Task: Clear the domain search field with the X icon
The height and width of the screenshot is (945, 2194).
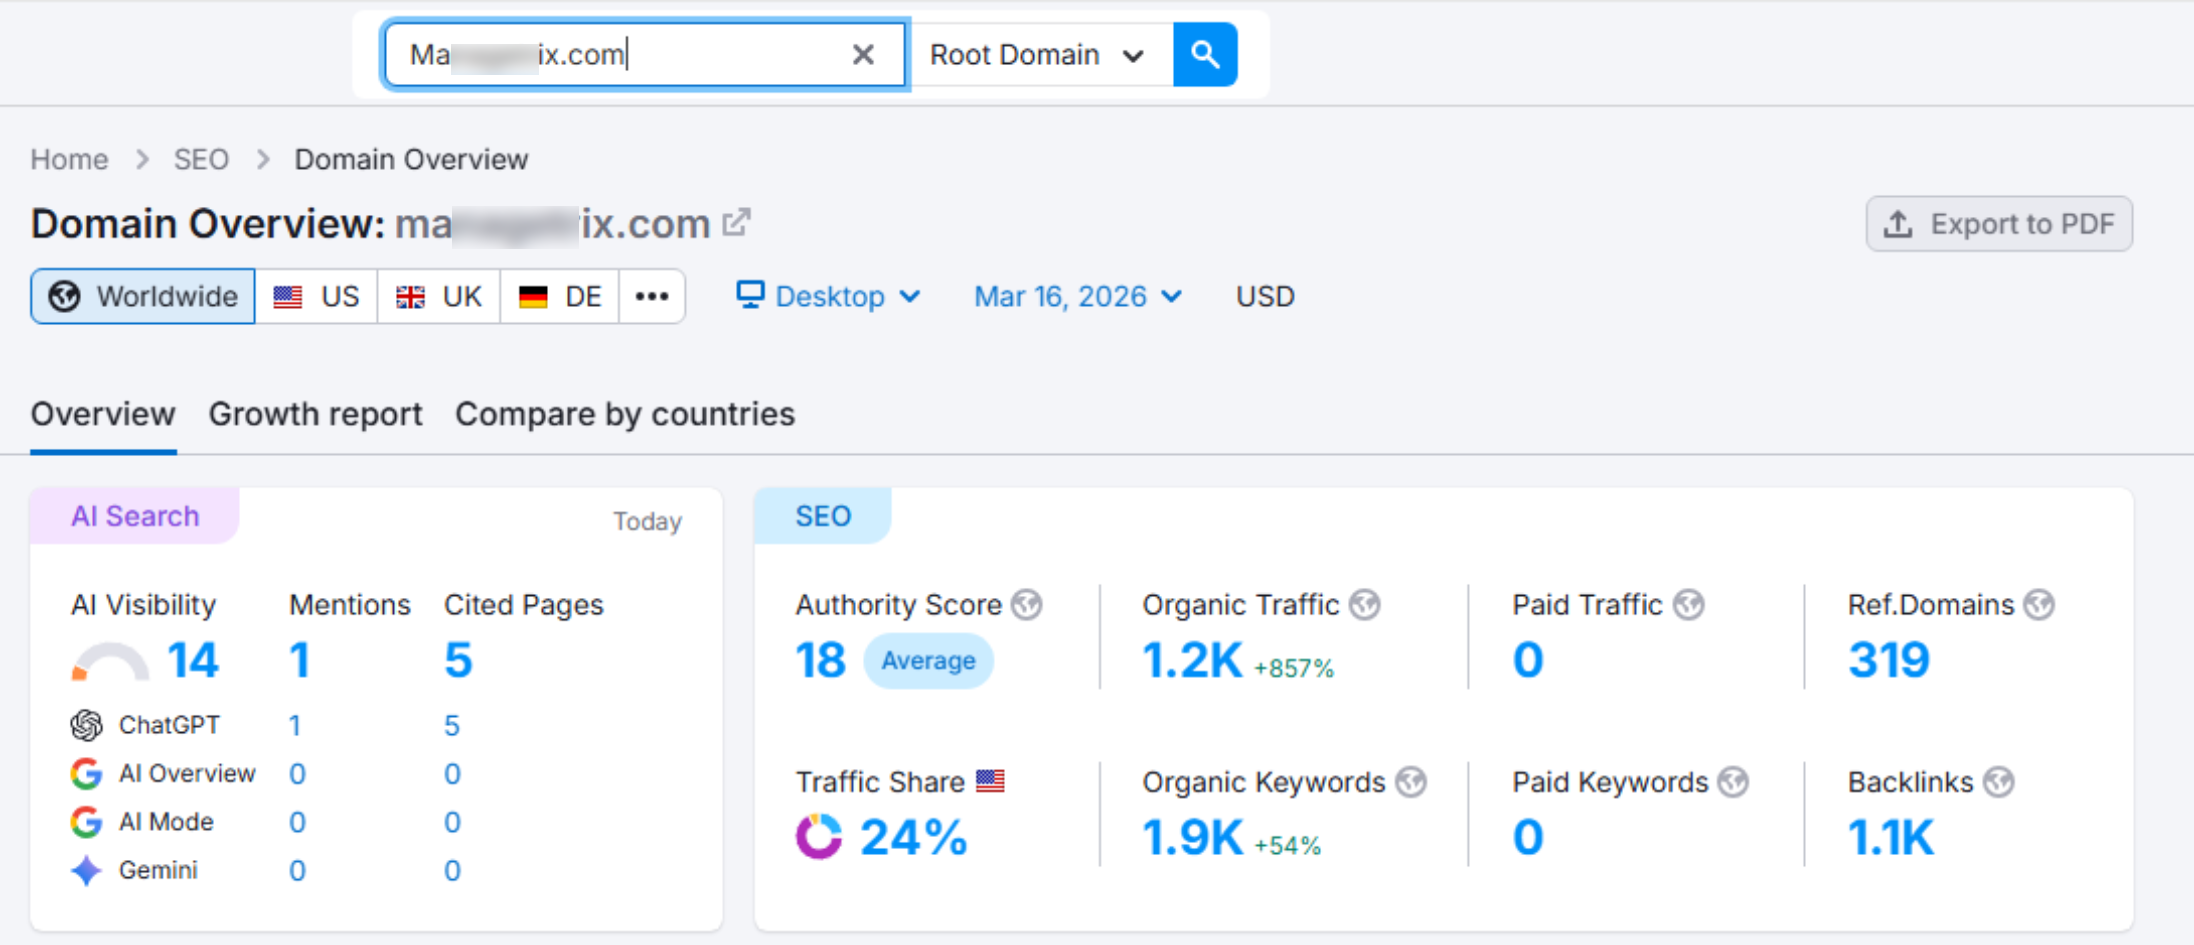Action: pyautogui.click(x=862, y=54)
